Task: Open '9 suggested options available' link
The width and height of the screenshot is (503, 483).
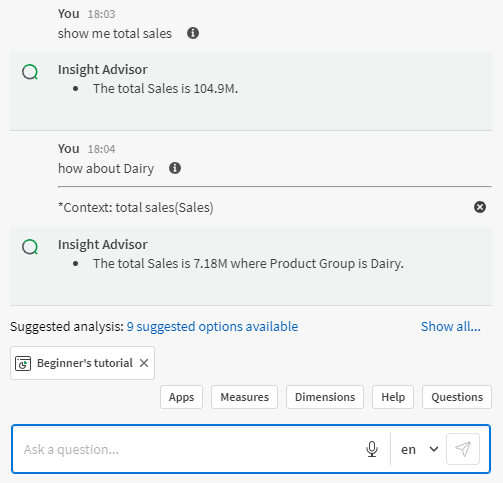Action: click(212, 327)
